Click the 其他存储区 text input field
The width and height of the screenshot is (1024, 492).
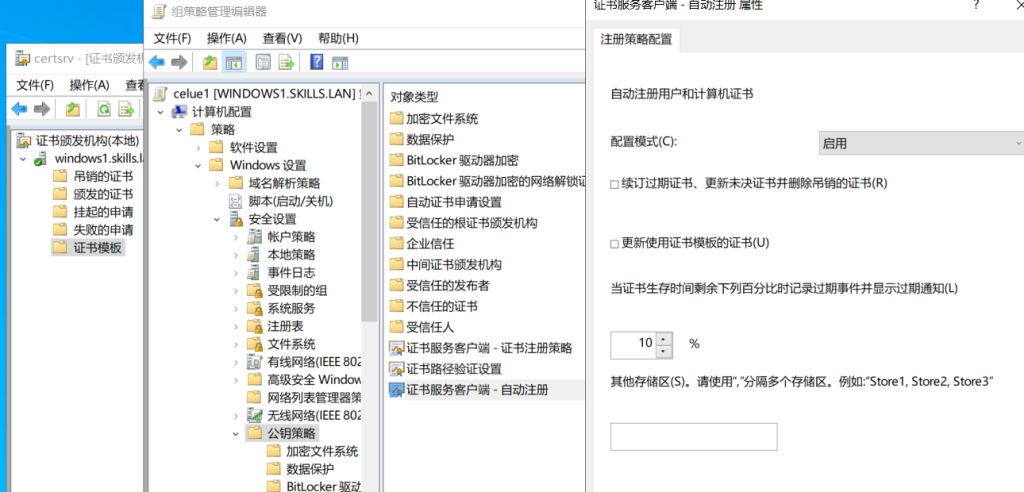click(693, 437)
